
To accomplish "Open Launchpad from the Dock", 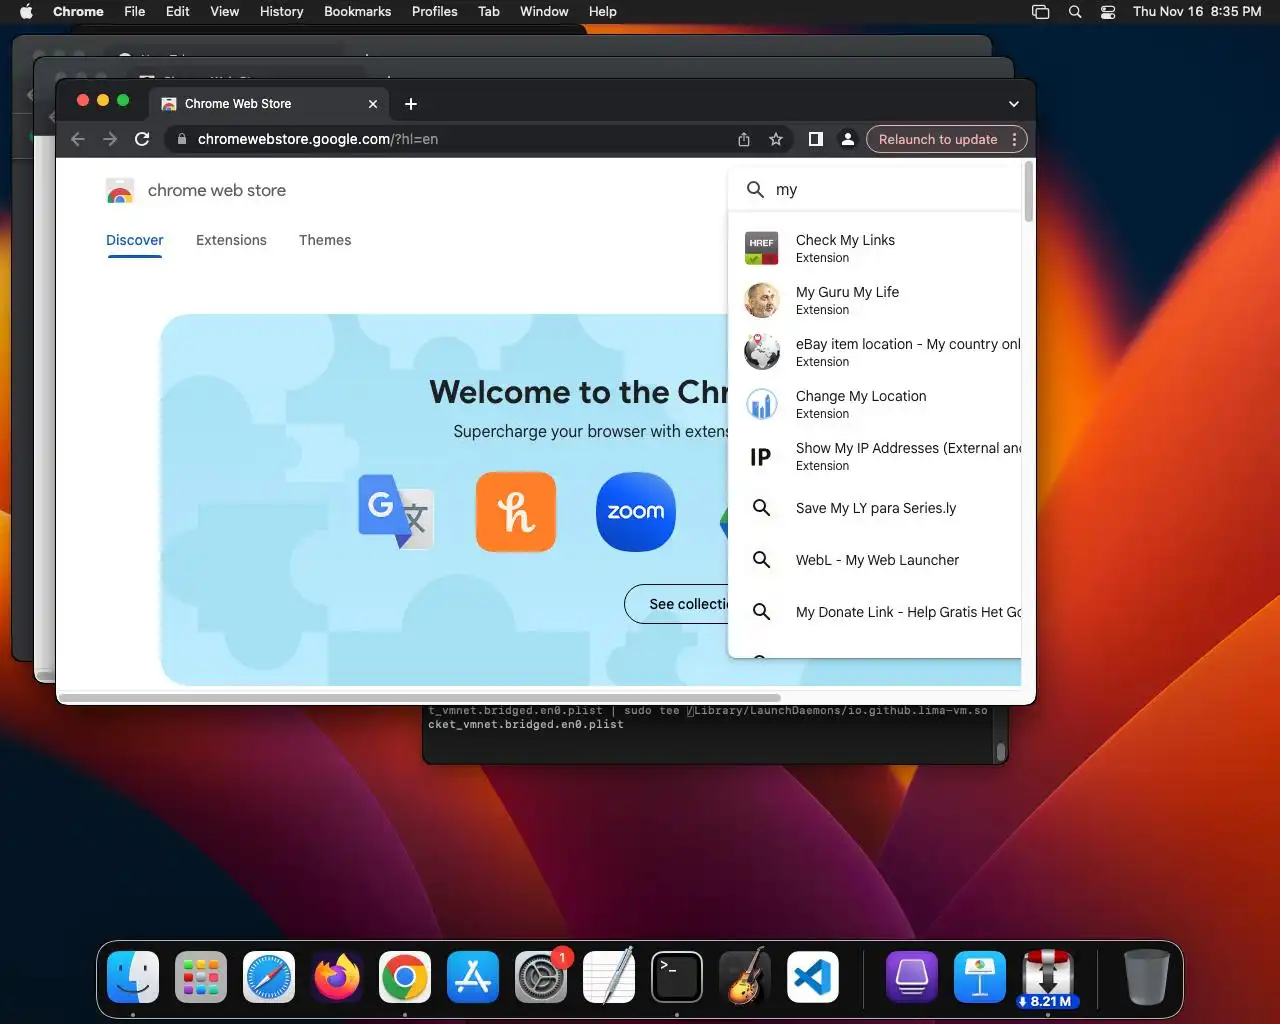I will [201, 977].
